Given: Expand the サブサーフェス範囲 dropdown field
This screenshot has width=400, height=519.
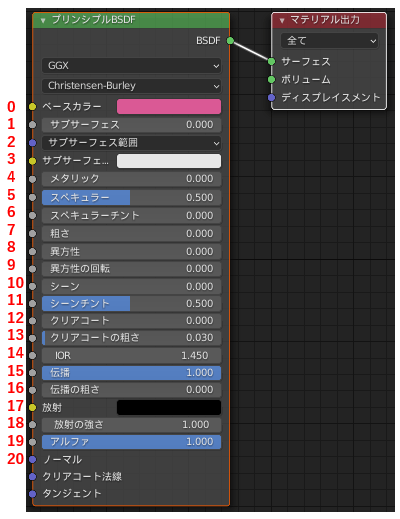Looking at the screenshot, I should point(131,143).
